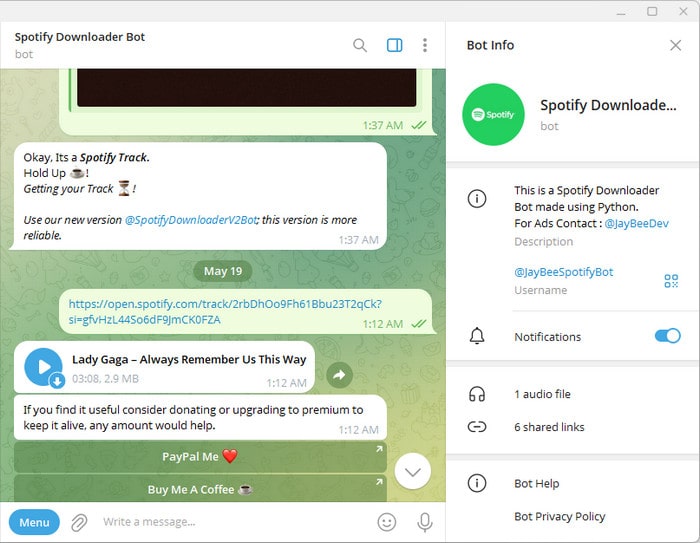Maximize the Telegram window
Image resolution: width=700 pixels, height=543 pixels.
(x=652, y=11)
